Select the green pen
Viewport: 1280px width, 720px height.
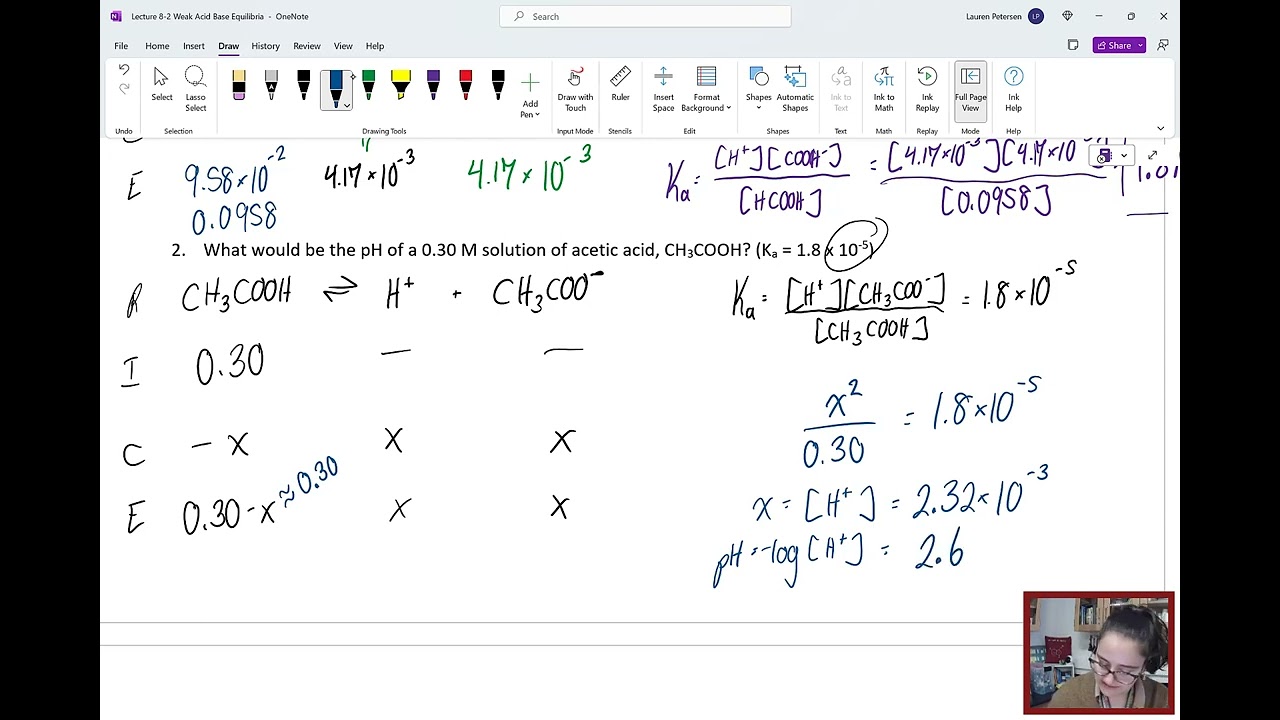(368, 85)
